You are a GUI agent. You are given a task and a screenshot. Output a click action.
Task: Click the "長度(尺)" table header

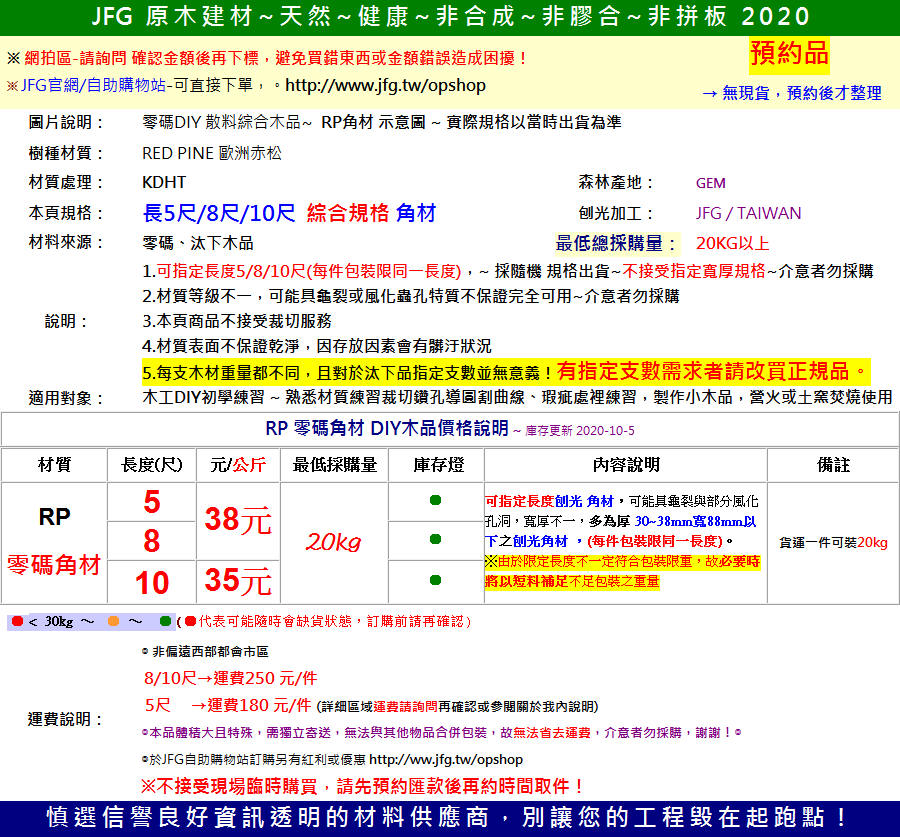pyautogui.click(x=152, y=465)
